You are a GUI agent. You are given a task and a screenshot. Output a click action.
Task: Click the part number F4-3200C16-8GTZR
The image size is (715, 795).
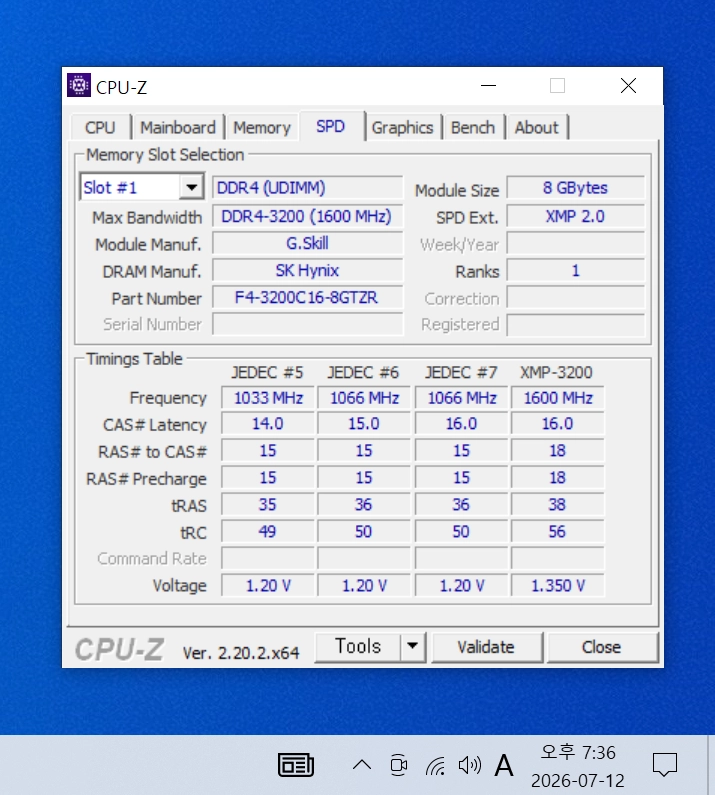click(x=307, y=297)
